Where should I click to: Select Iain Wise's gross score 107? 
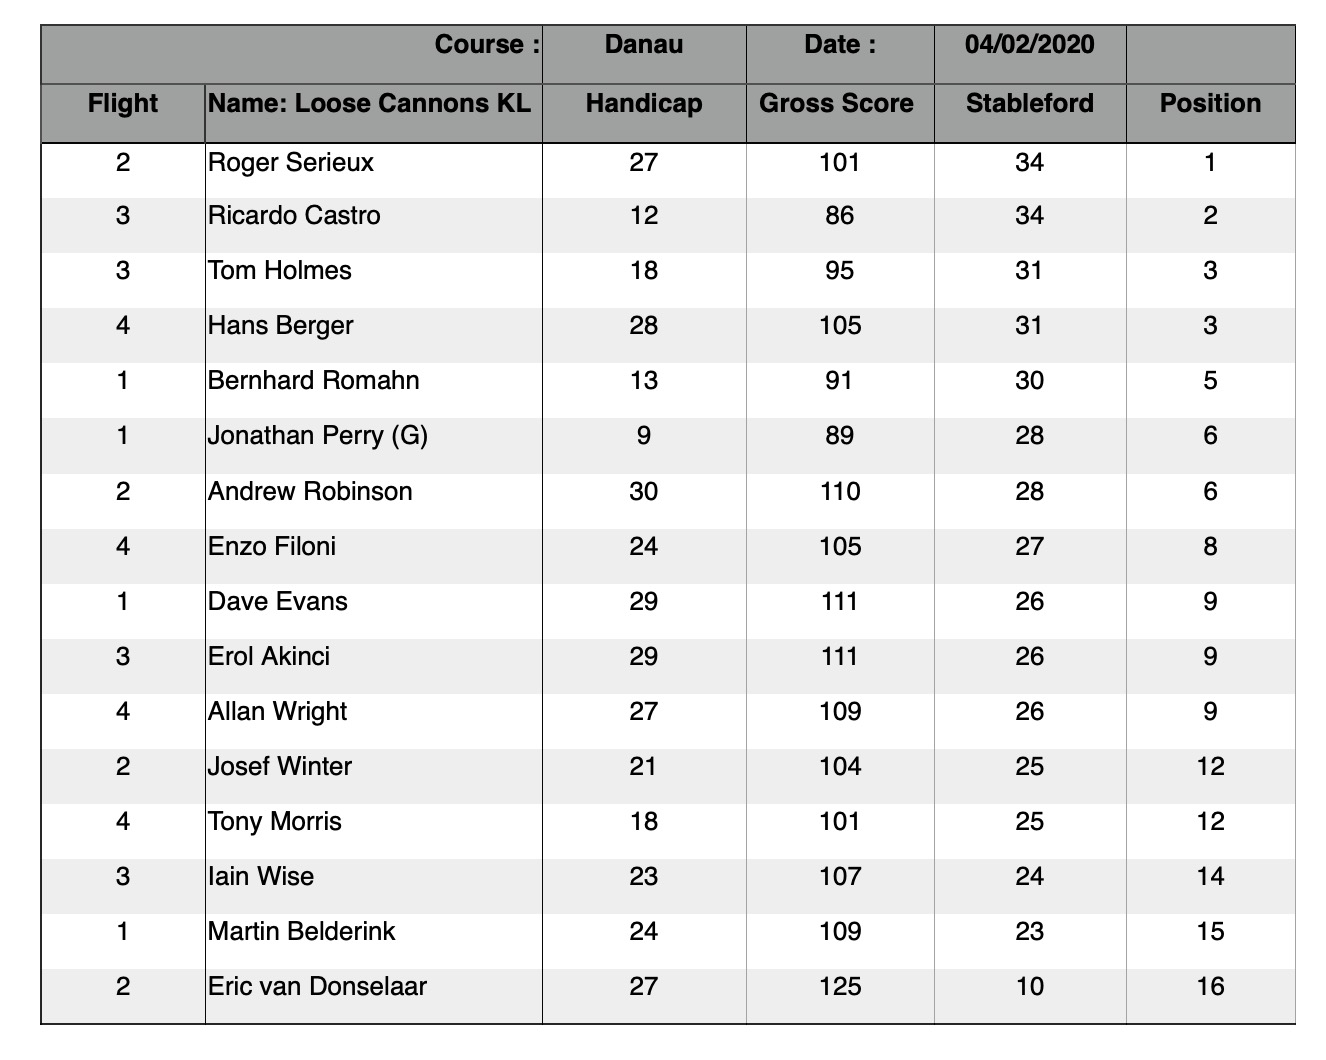[839, 877]
